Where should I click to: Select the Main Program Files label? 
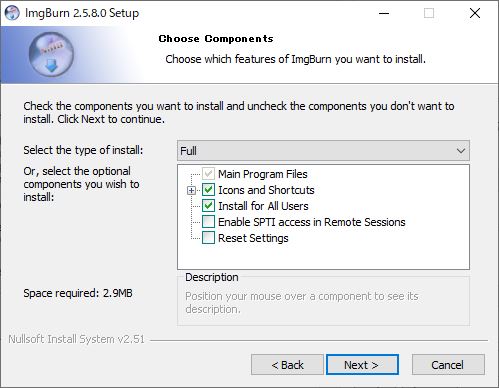click(x=263, y=174)
